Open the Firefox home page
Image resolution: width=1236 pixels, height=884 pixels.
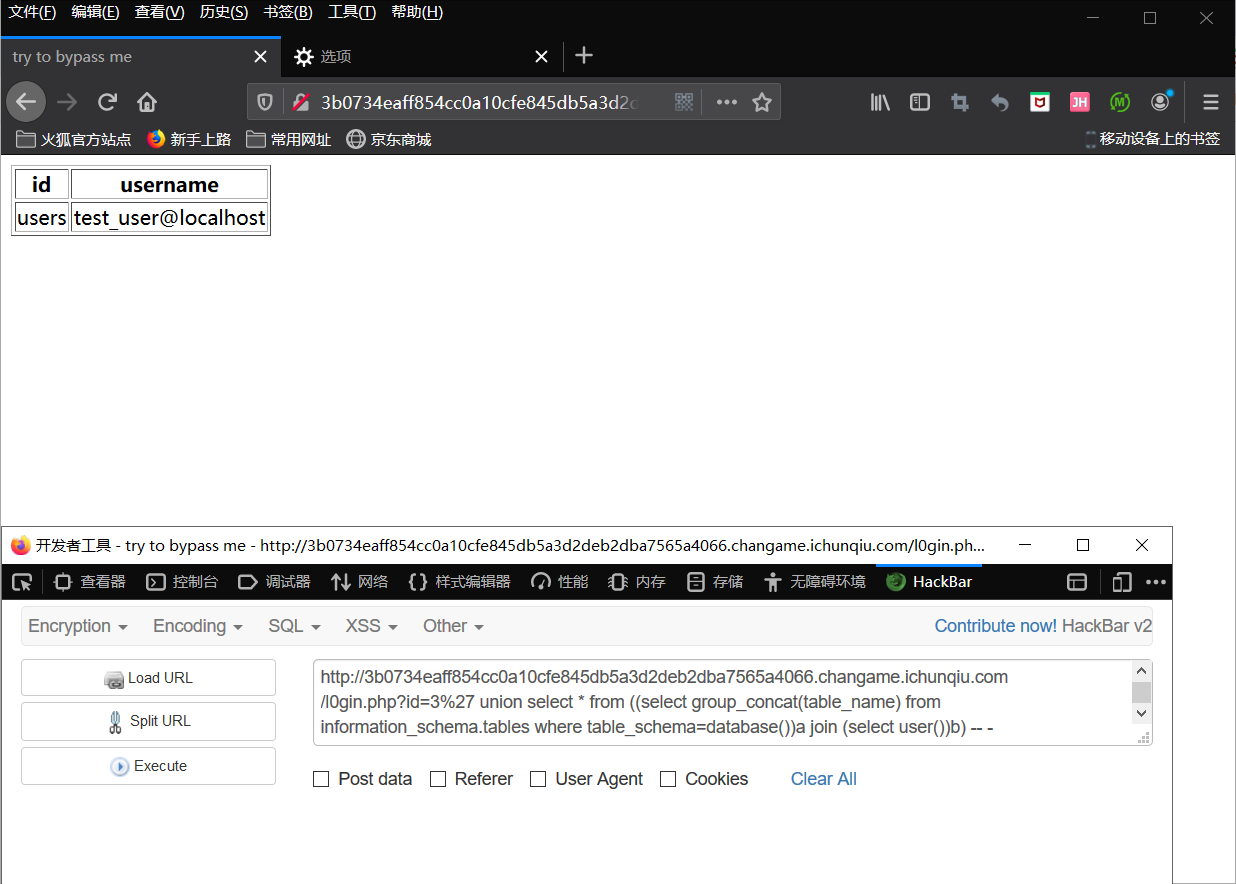(x=147, y=102)
